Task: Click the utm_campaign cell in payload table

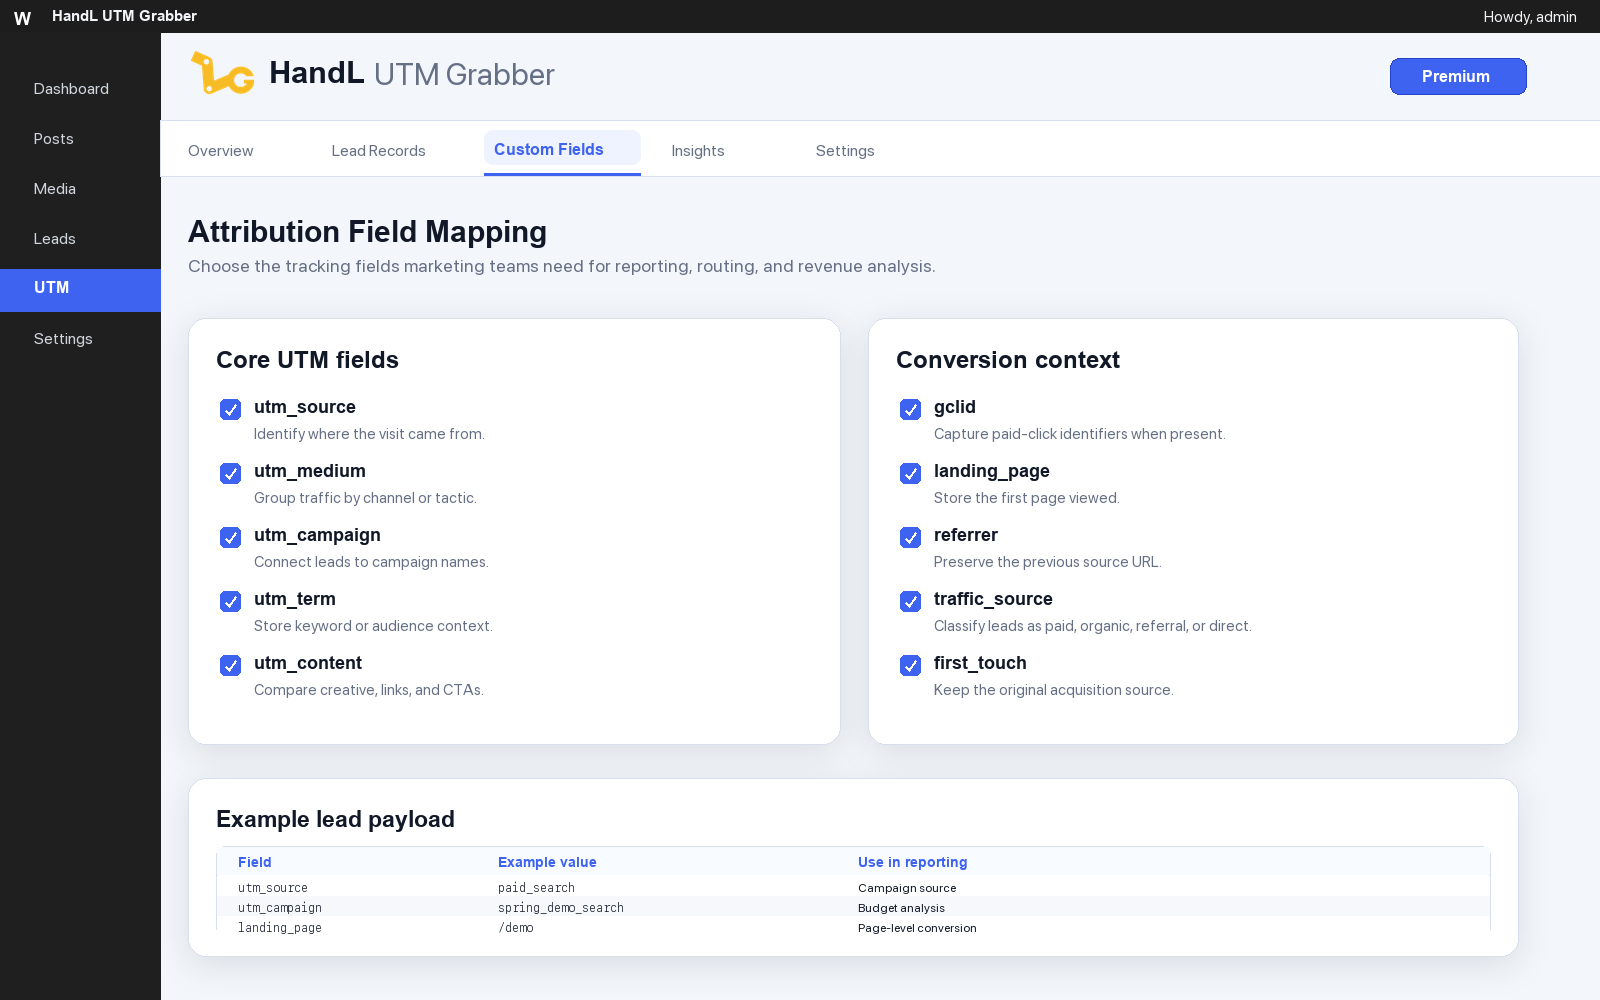Action: point(280,908)
